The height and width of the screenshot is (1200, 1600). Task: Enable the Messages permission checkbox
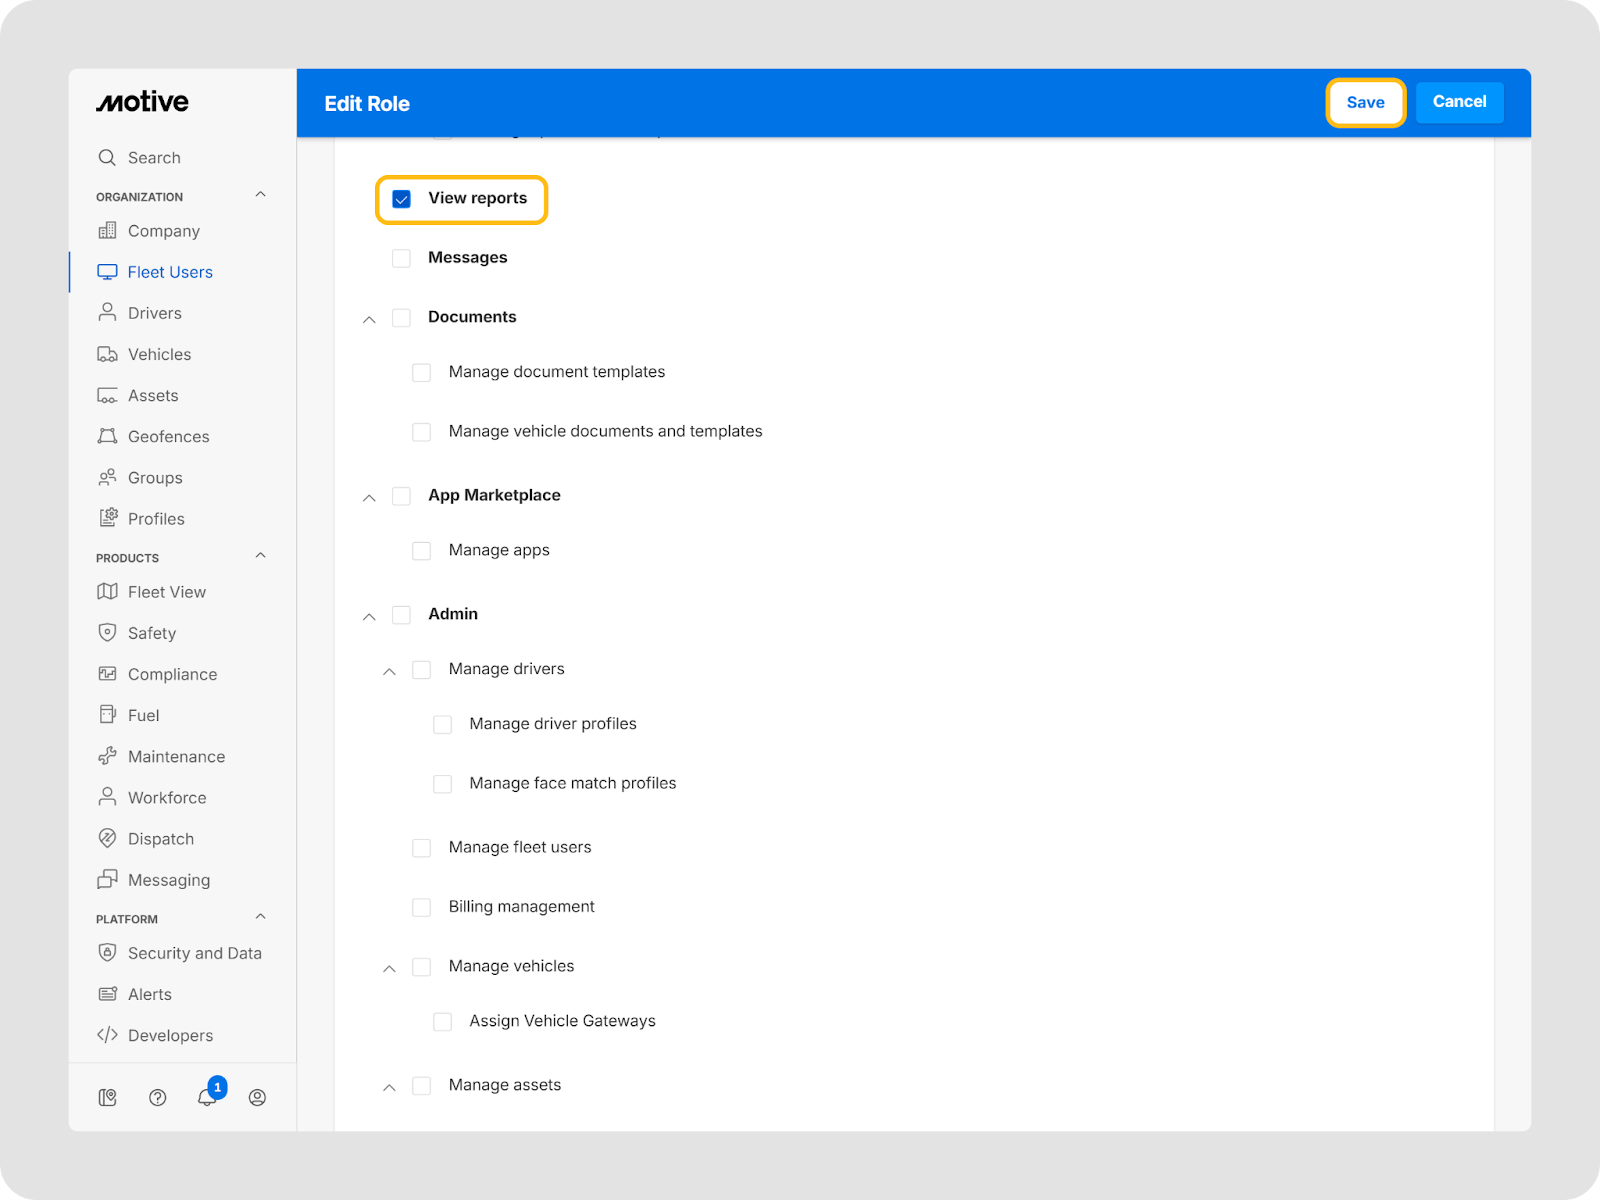(402, 258)
